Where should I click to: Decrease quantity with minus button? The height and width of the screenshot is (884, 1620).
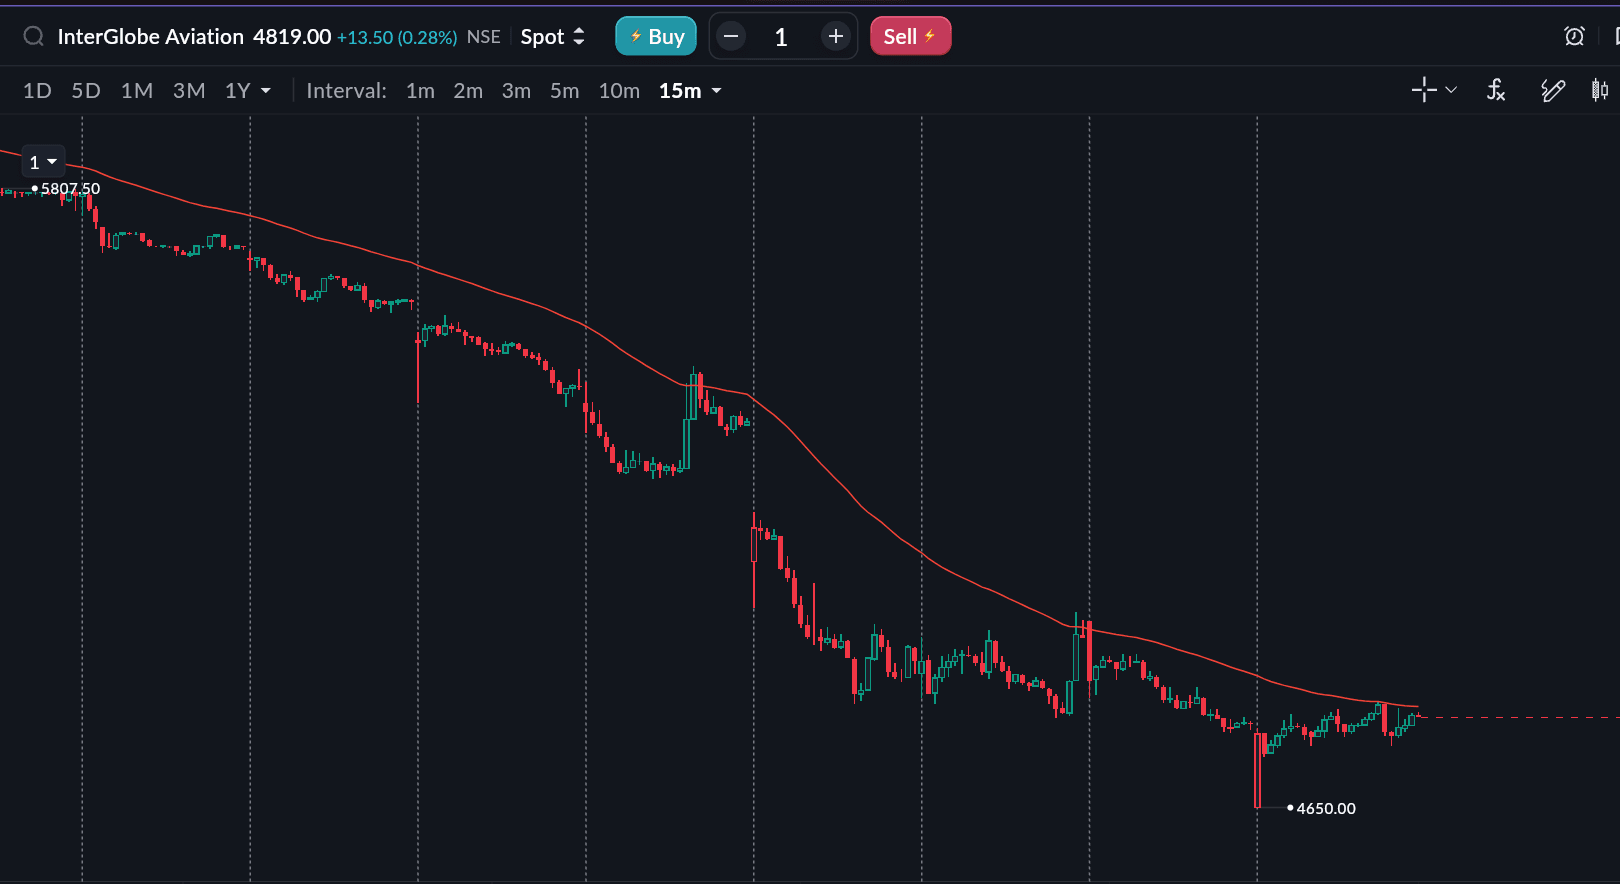tap(731, 37)
